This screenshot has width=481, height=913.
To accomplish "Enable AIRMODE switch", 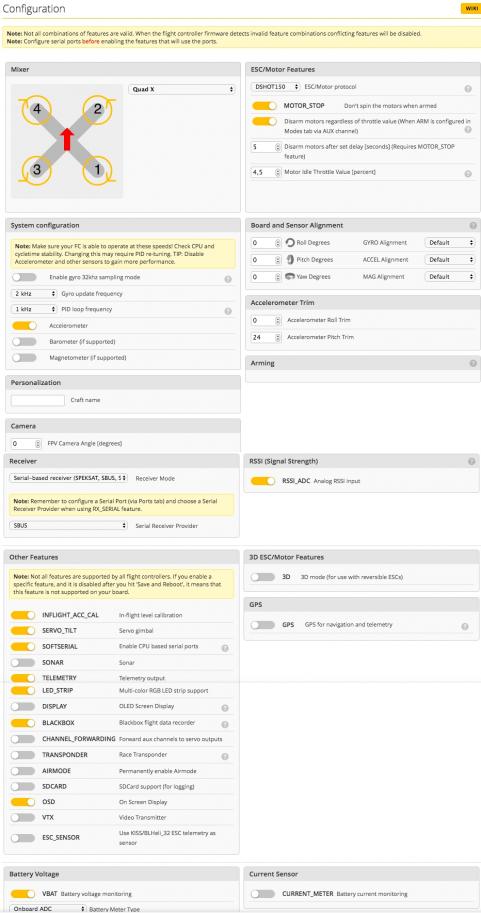I will tap(23, 770).
